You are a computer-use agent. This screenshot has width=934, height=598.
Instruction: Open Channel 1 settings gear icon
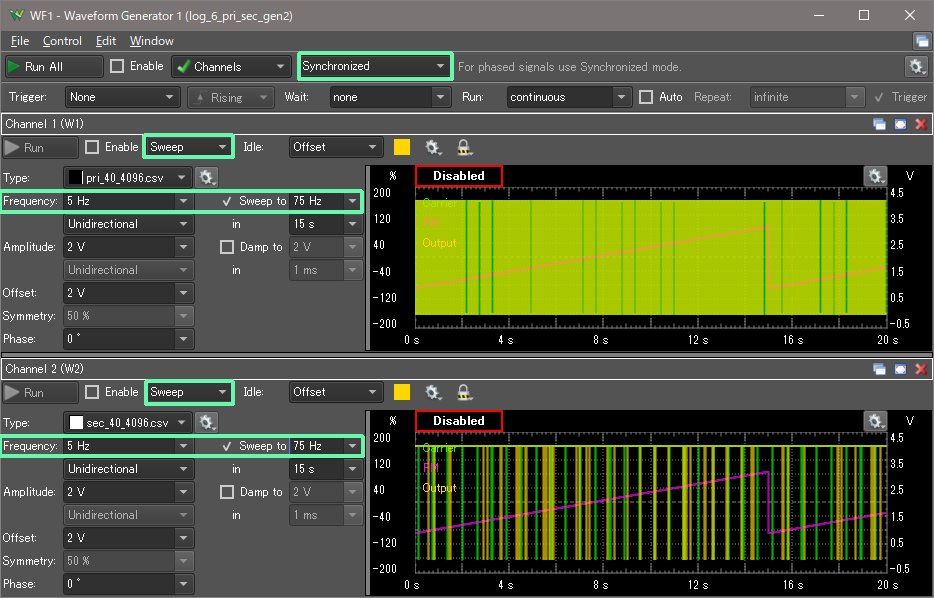(x=433, y=147)
